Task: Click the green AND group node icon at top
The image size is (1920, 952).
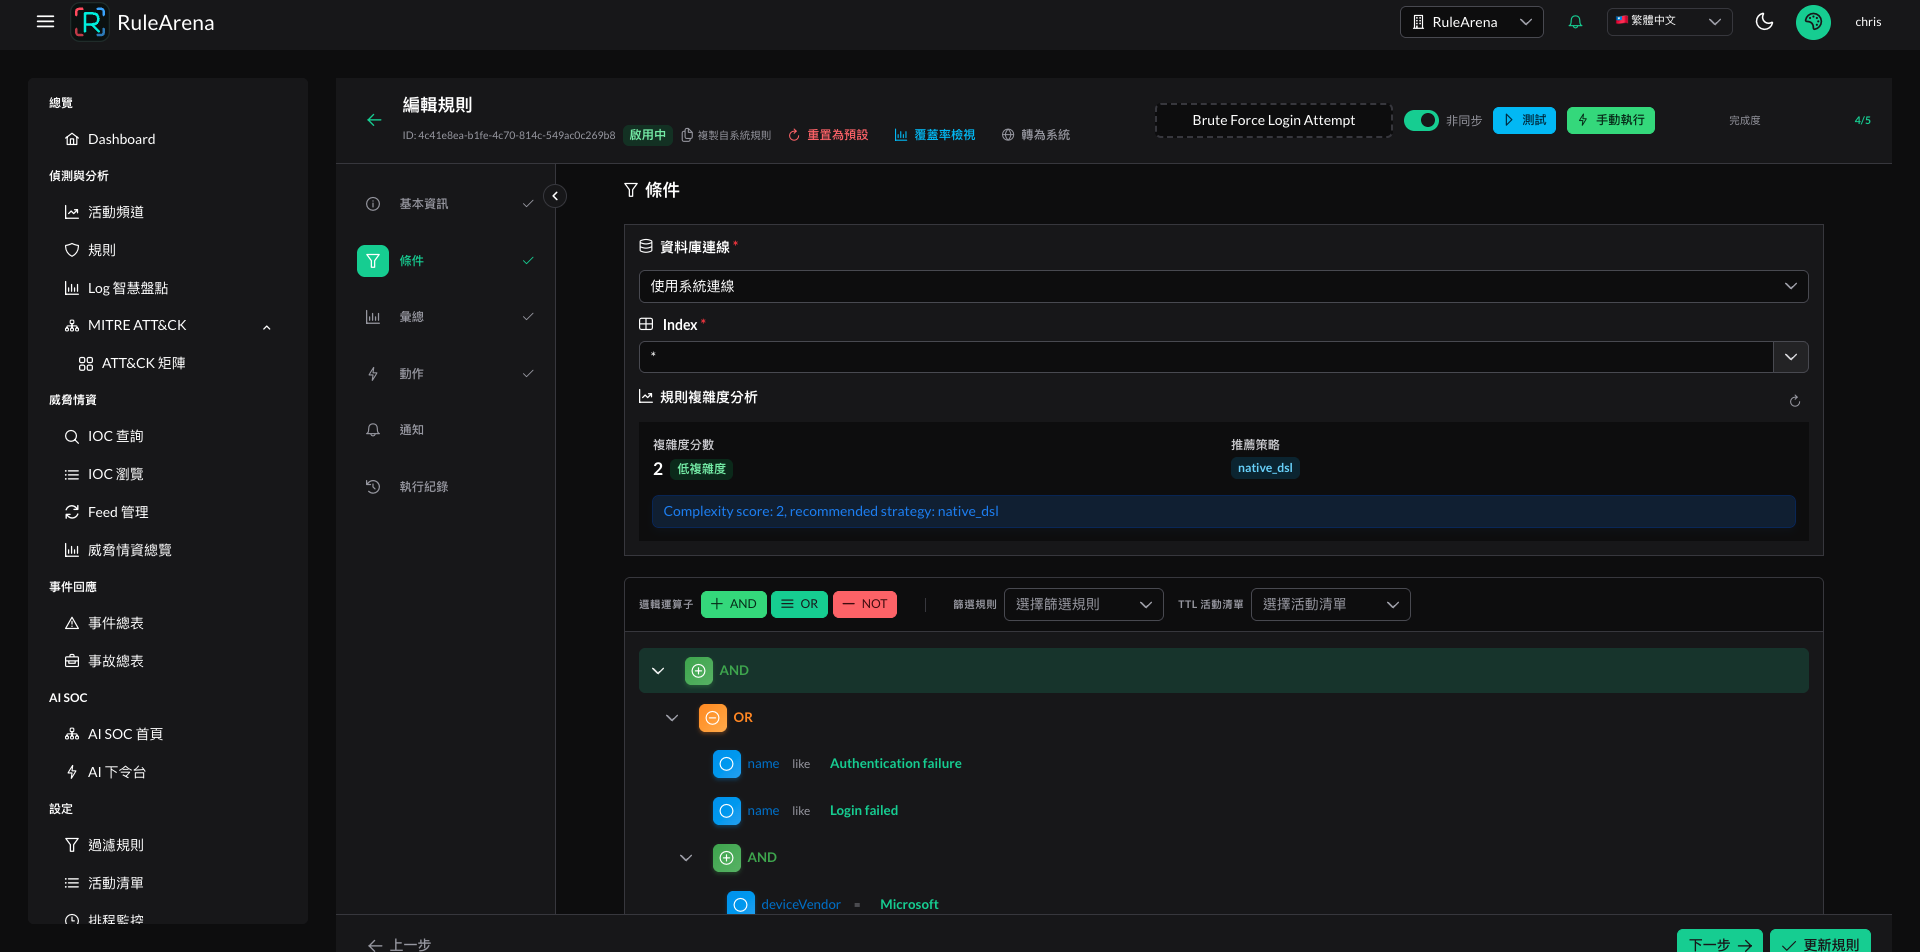Action: click(699, 671)
